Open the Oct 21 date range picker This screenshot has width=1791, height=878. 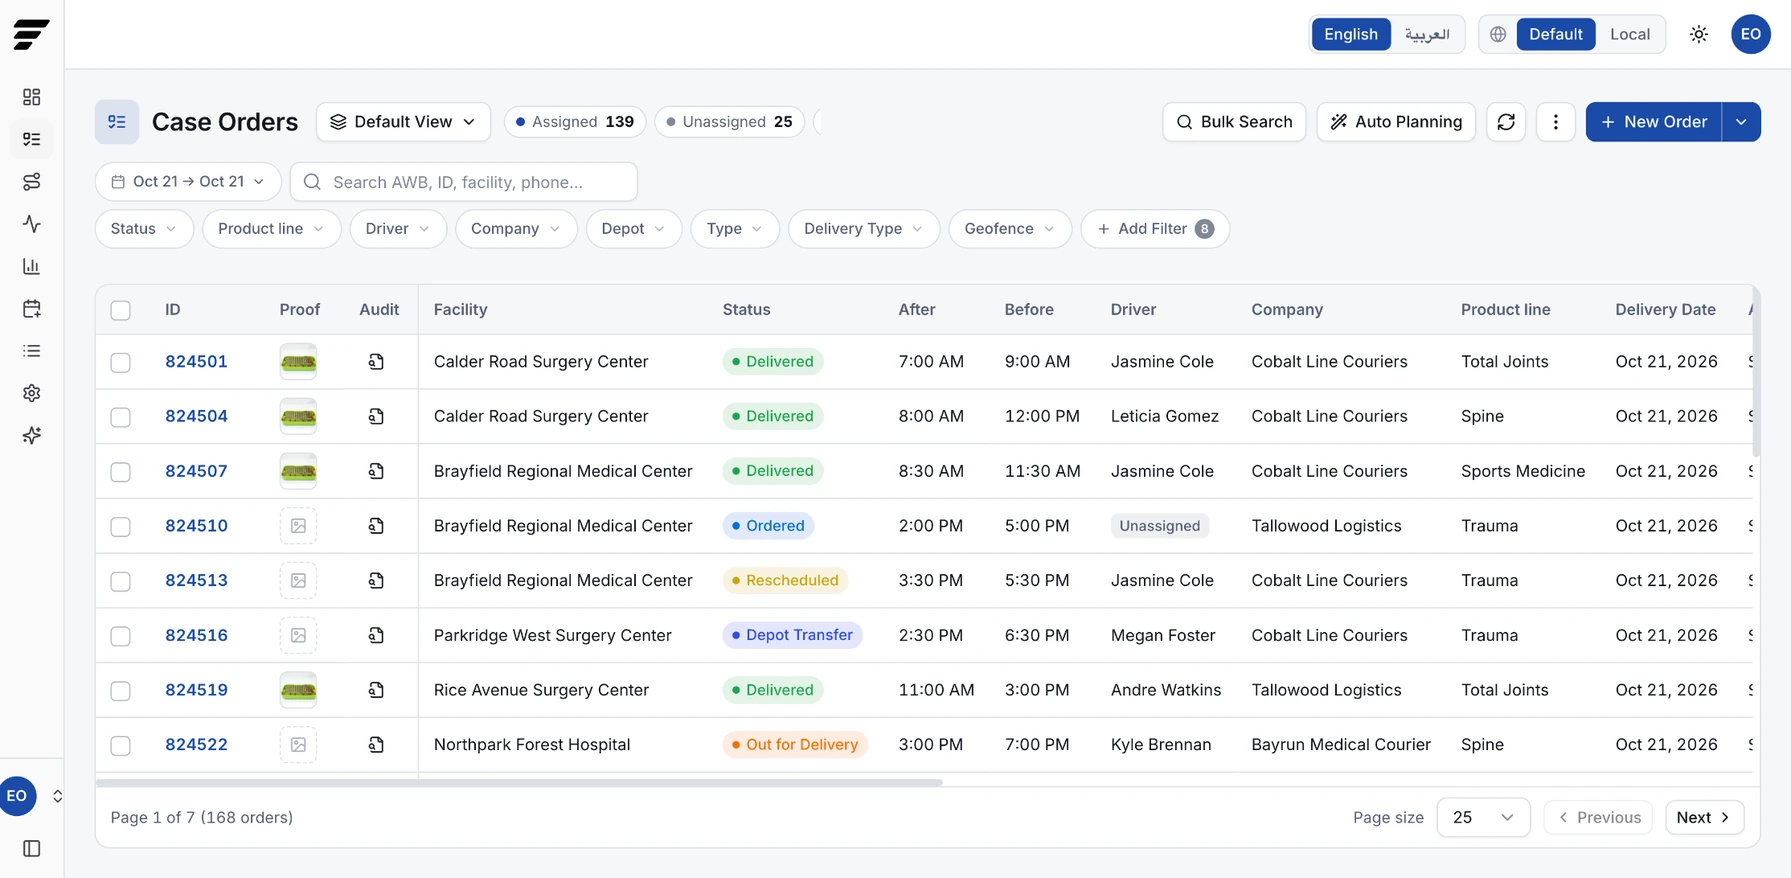point(188,182)
